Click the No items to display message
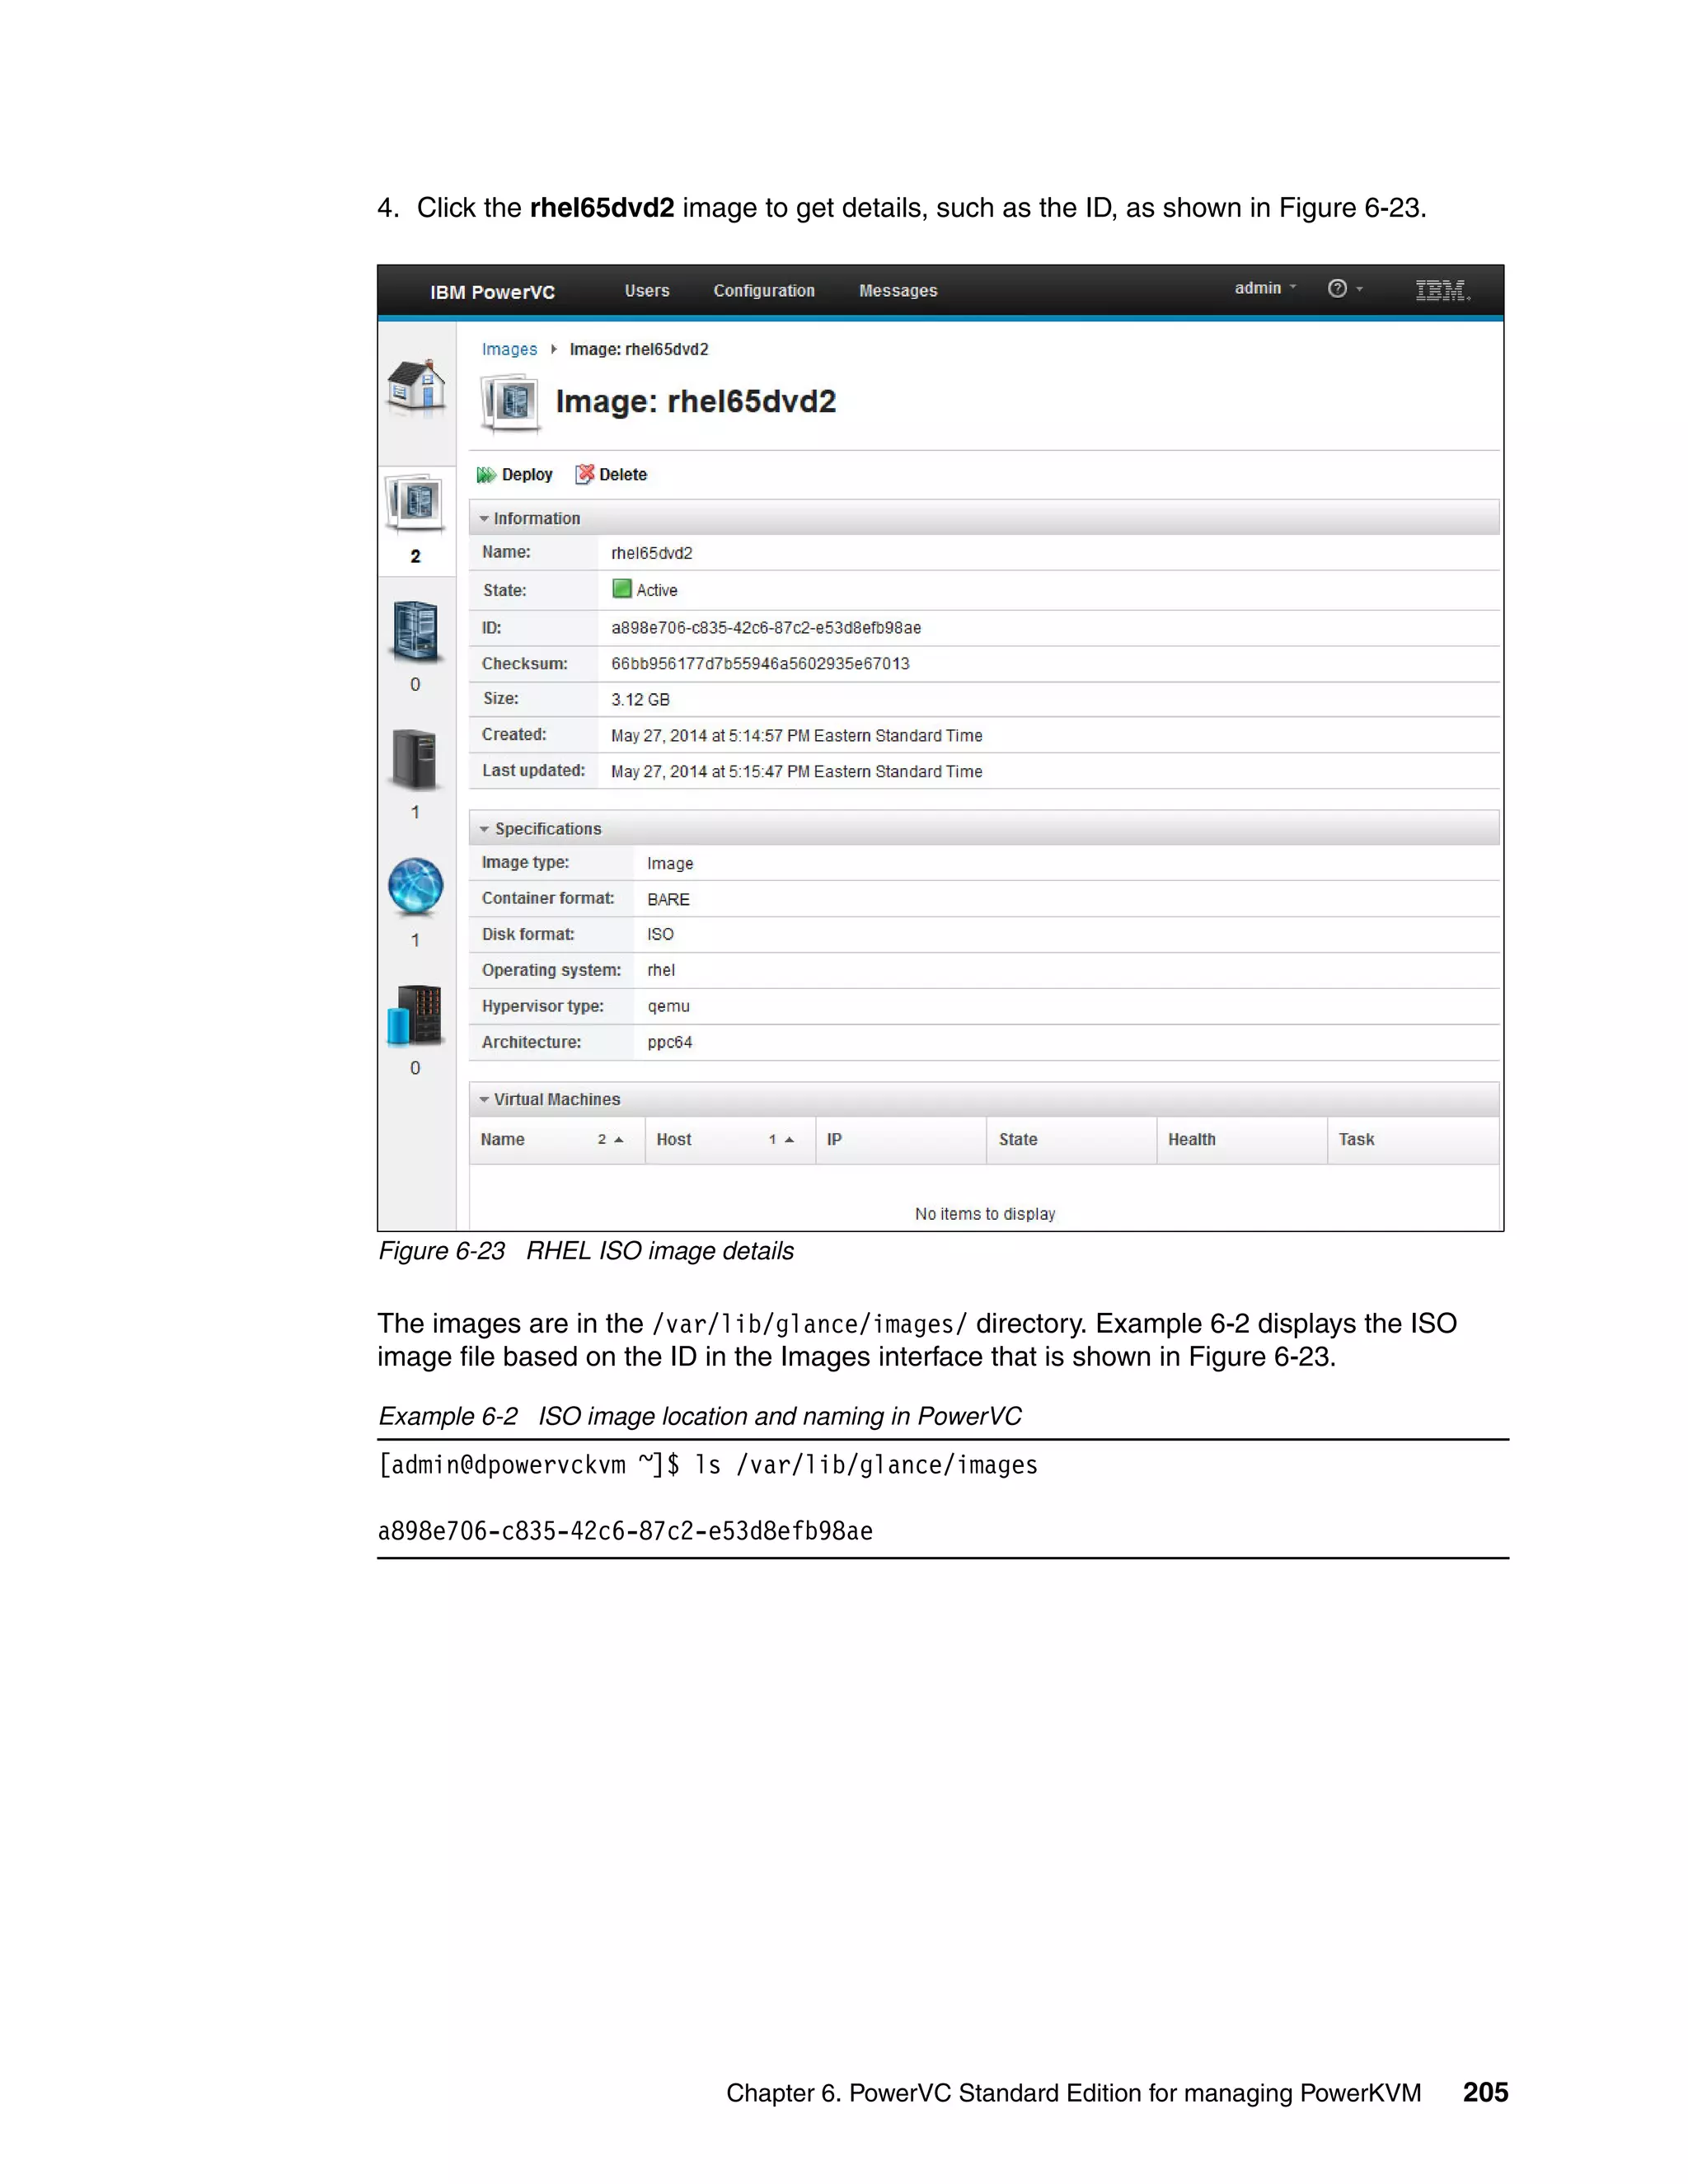Viewport: 1688px width, 2184px height. (x=985, y=1214)
